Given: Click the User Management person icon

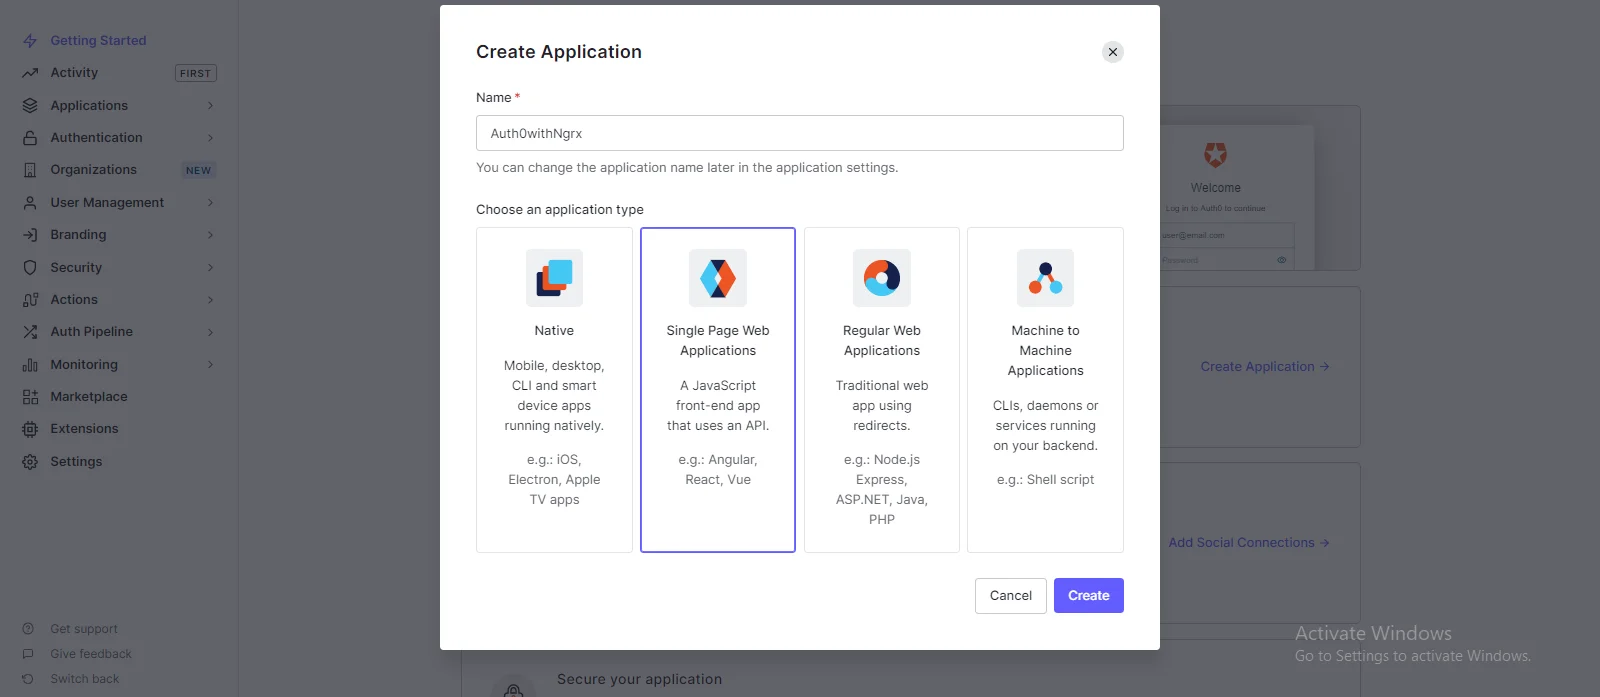Looking at the screenshot, I should (x=30, y=203).
